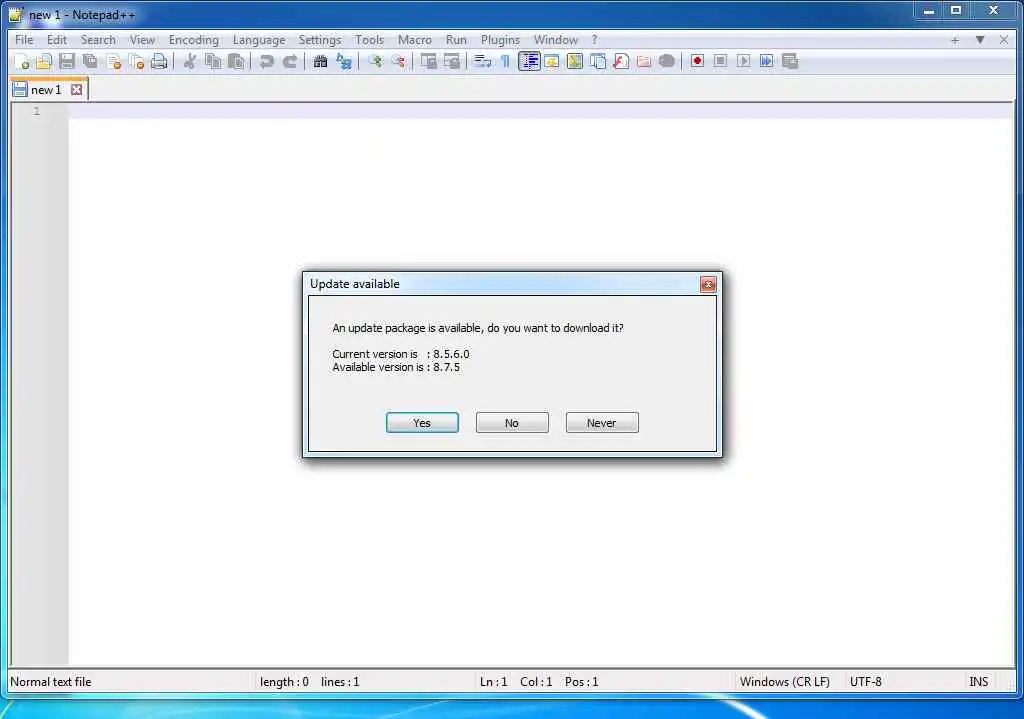Click 'Windows (CR LF)' in status bar
The width and height of the screenshot is (1024, 719).
(x=784, y=682)
